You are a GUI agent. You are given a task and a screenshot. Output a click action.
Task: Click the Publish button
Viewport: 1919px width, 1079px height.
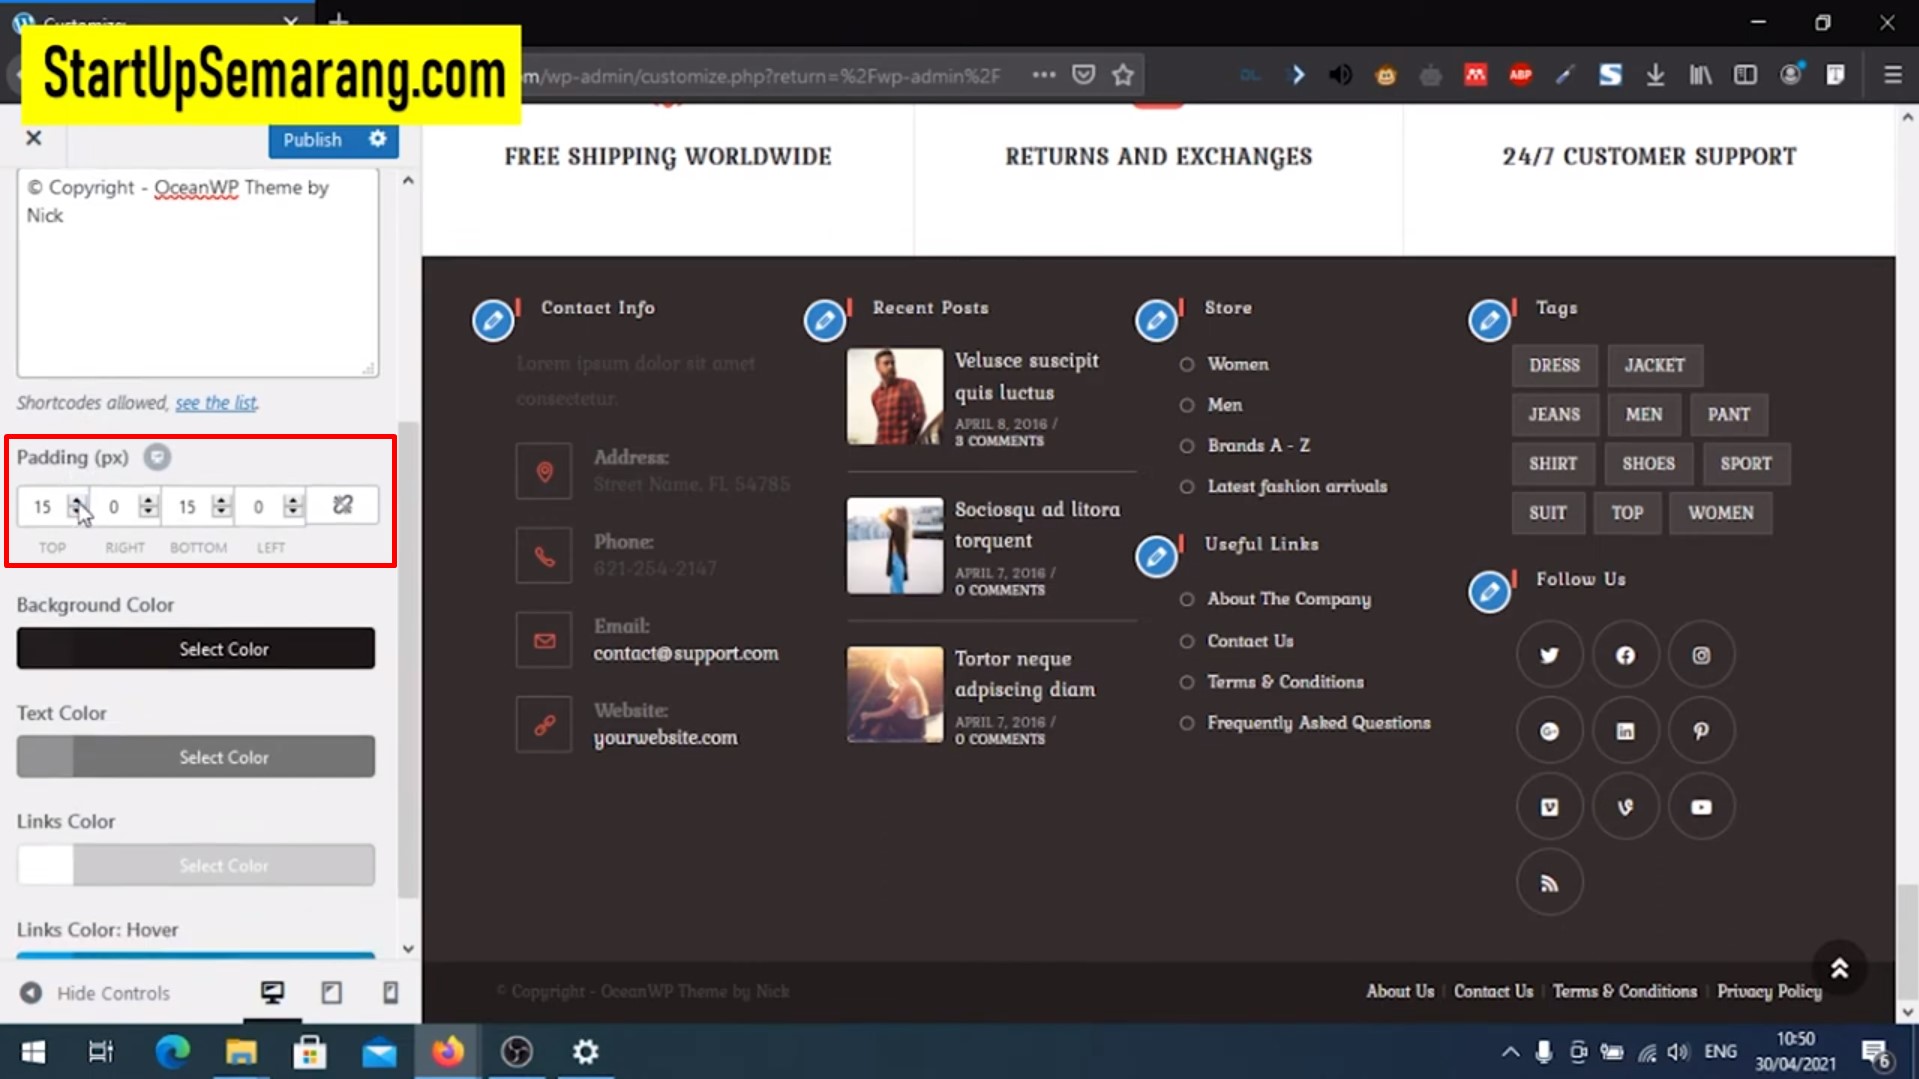312,140
